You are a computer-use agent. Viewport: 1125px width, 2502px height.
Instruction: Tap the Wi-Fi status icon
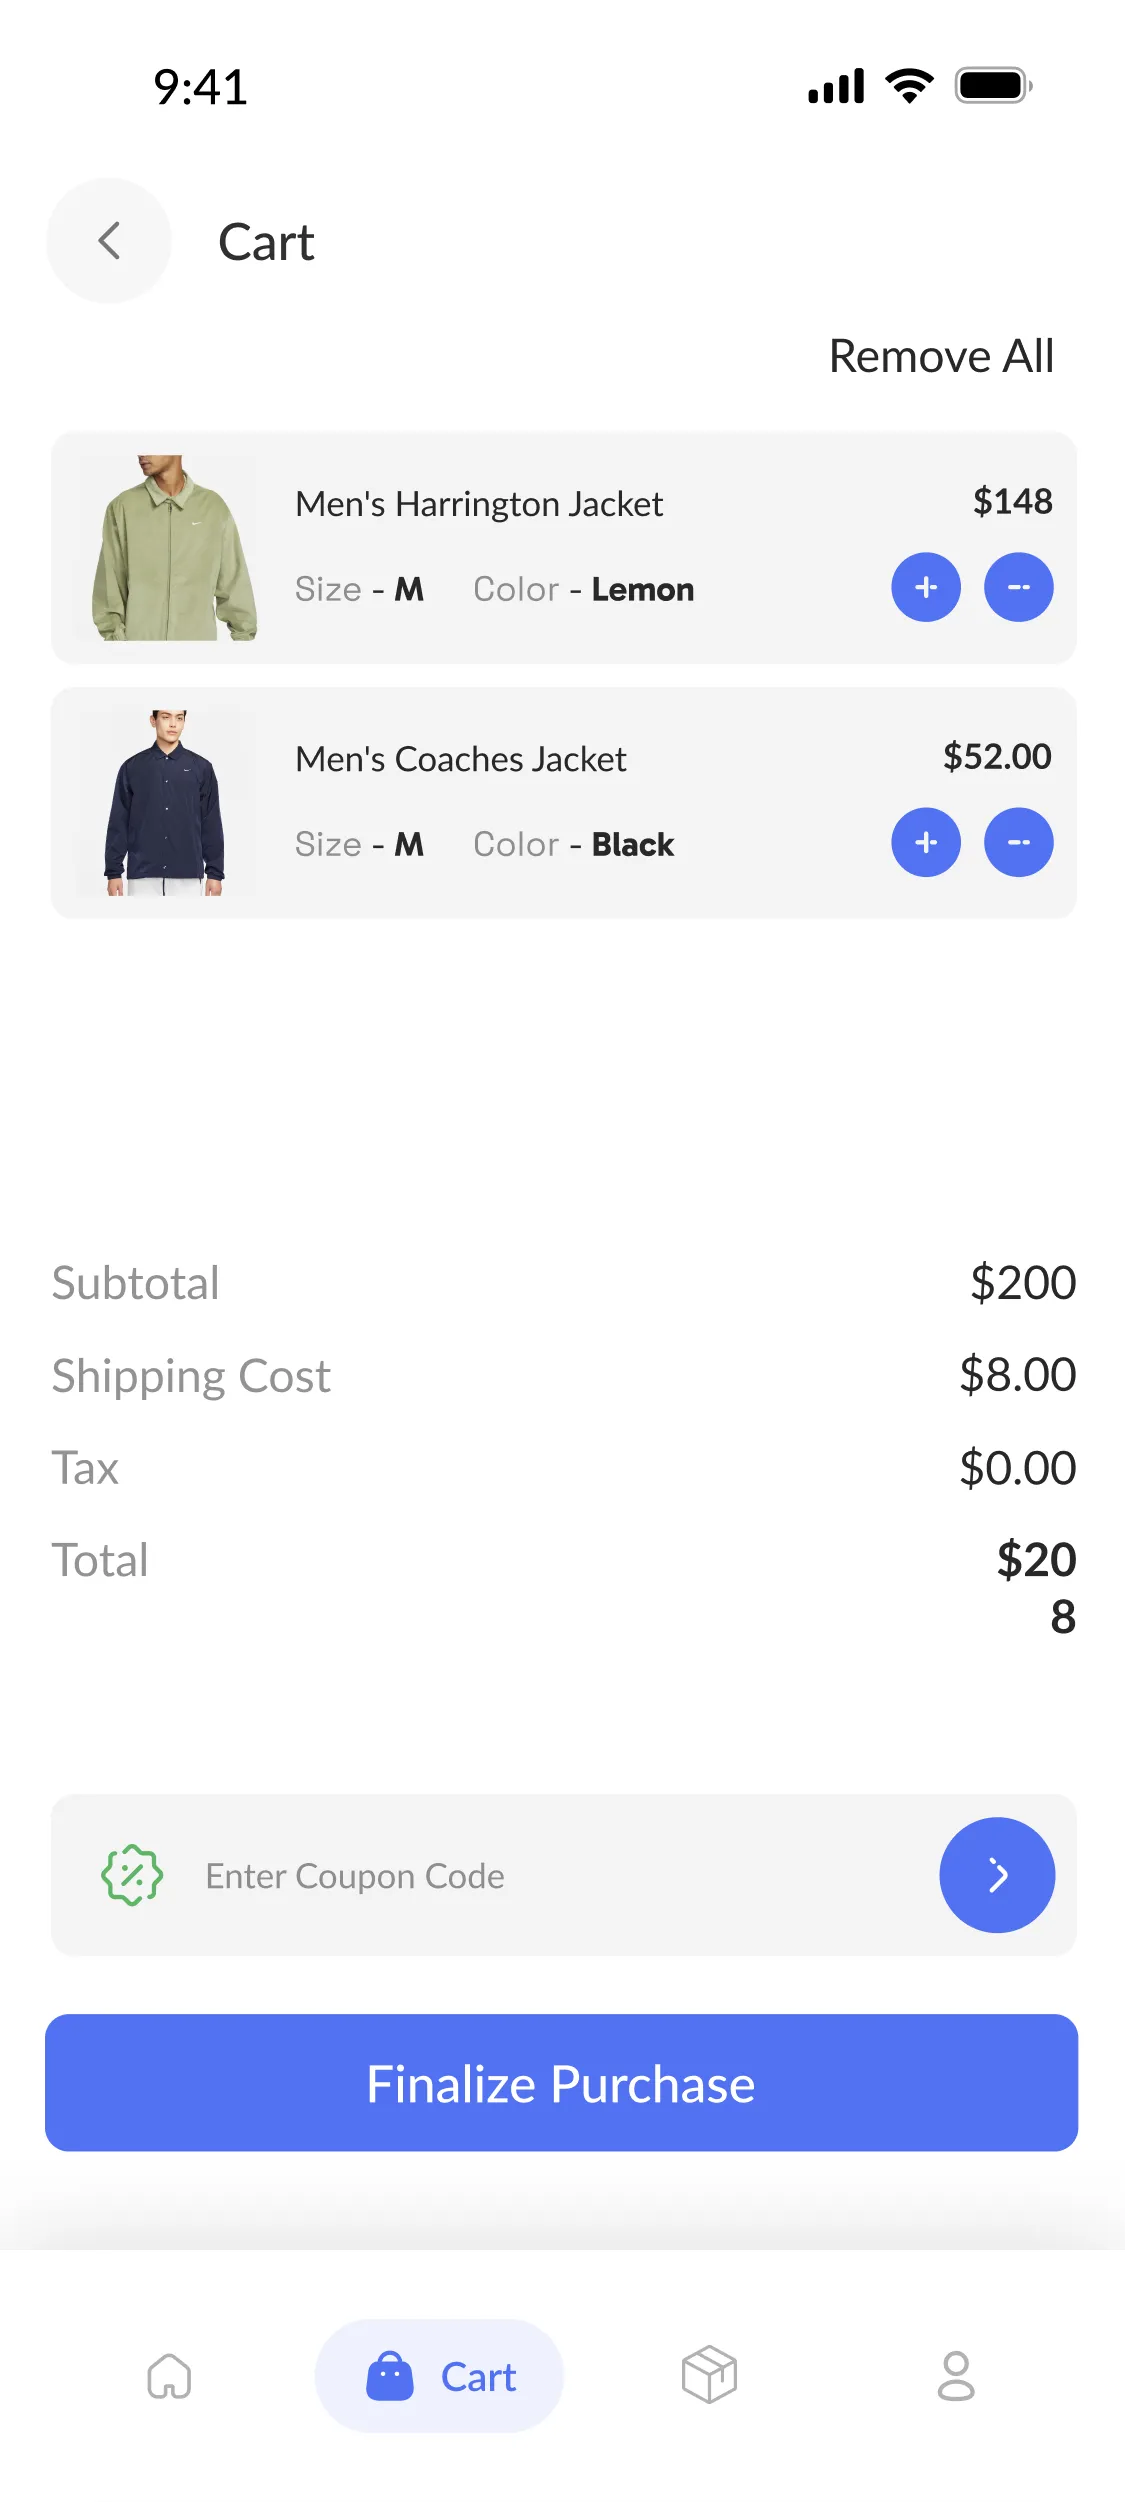pos(910,86)
